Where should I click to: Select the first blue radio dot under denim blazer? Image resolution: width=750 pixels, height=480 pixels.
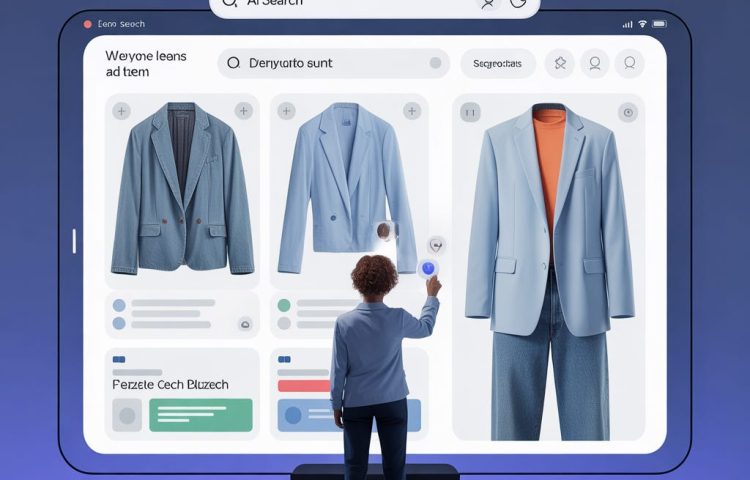[119, 305]
